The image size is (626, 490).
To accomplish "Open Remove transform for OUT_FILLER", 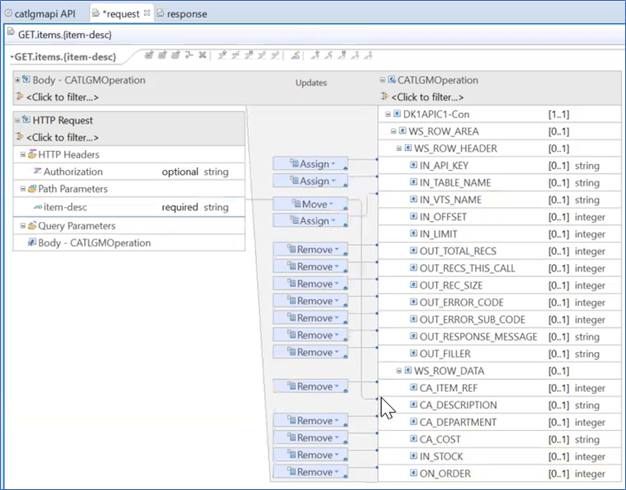I will coord(310,353).
